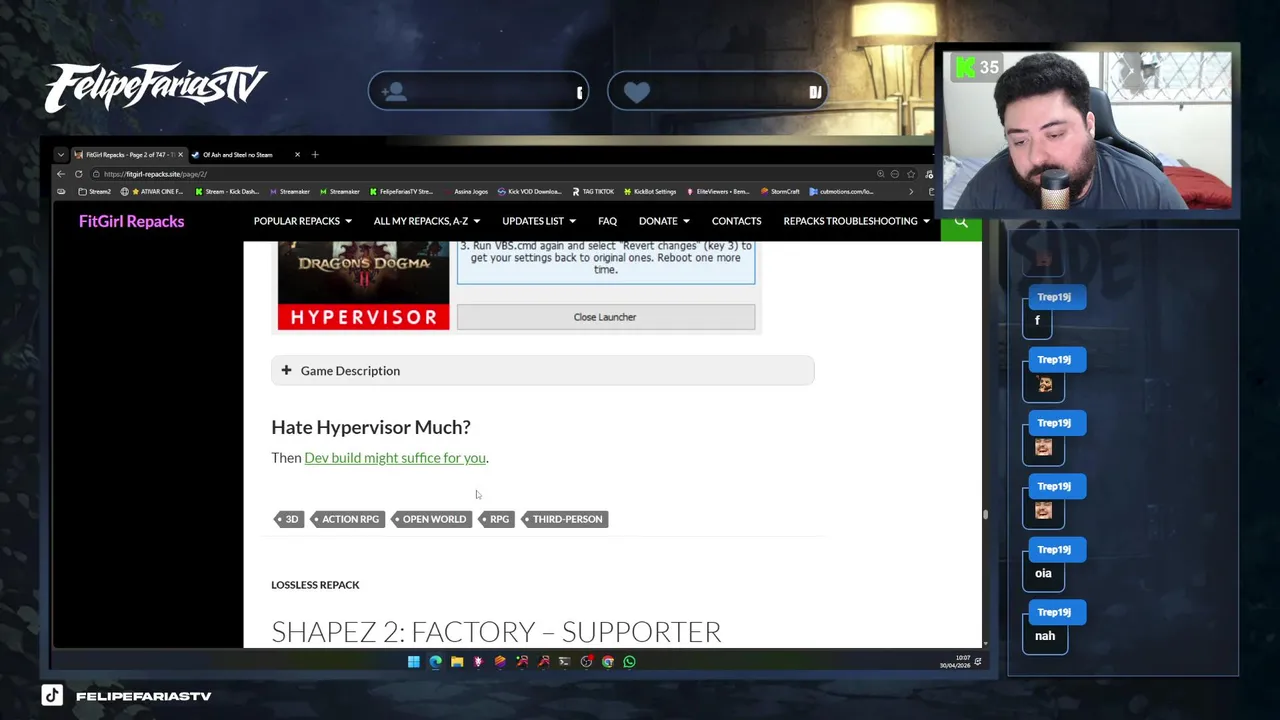
Task: Click the THIRD-PERSON tag
Action: tap(565, 519)
